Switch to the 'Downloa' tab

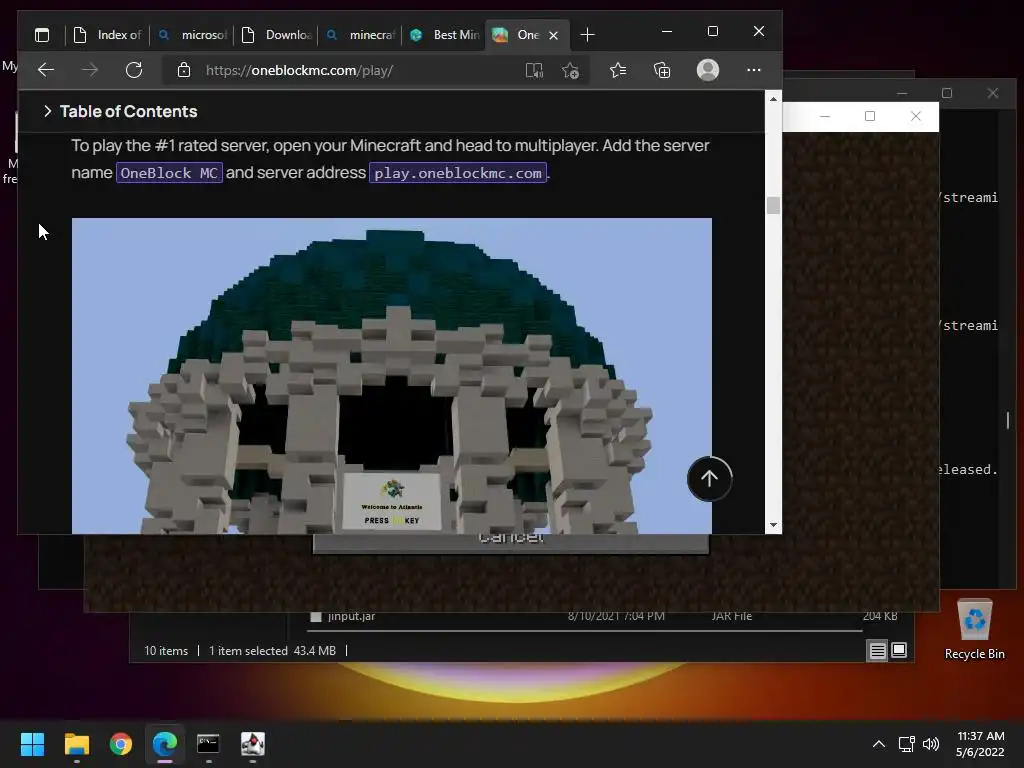click(276, 35)
